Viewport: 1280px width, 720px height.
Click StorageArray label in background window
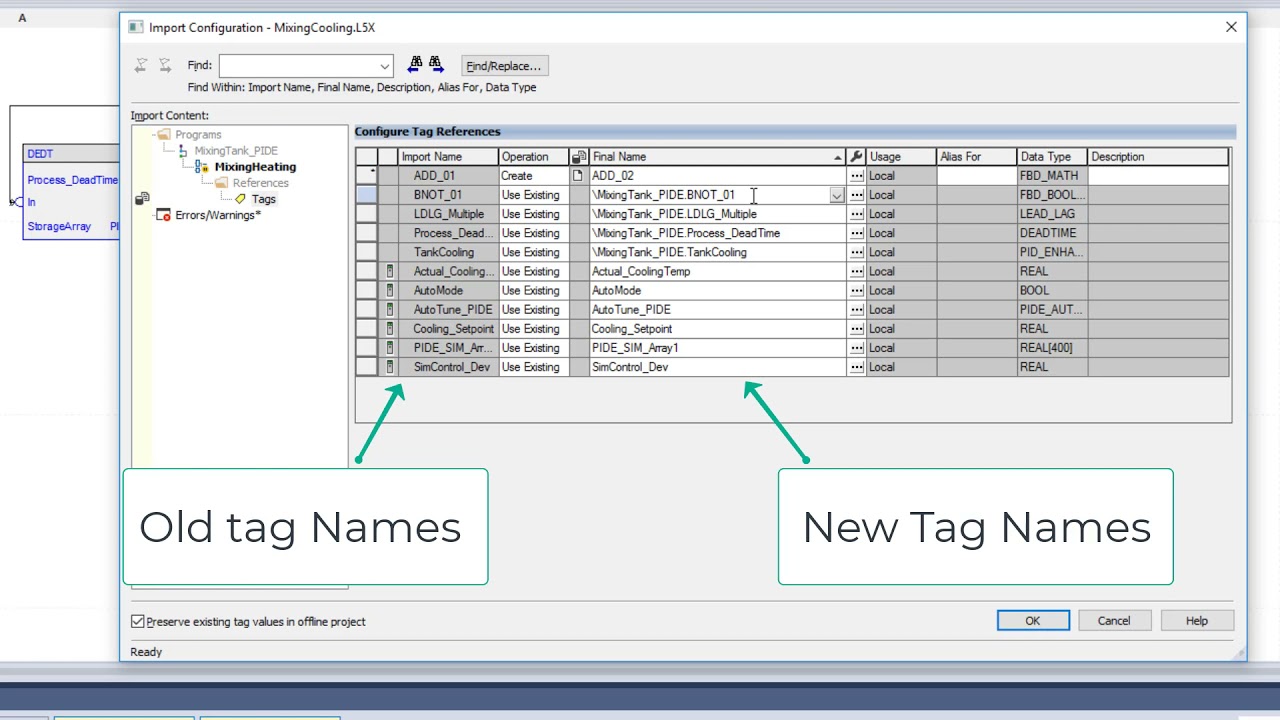[x=59, y=227]
